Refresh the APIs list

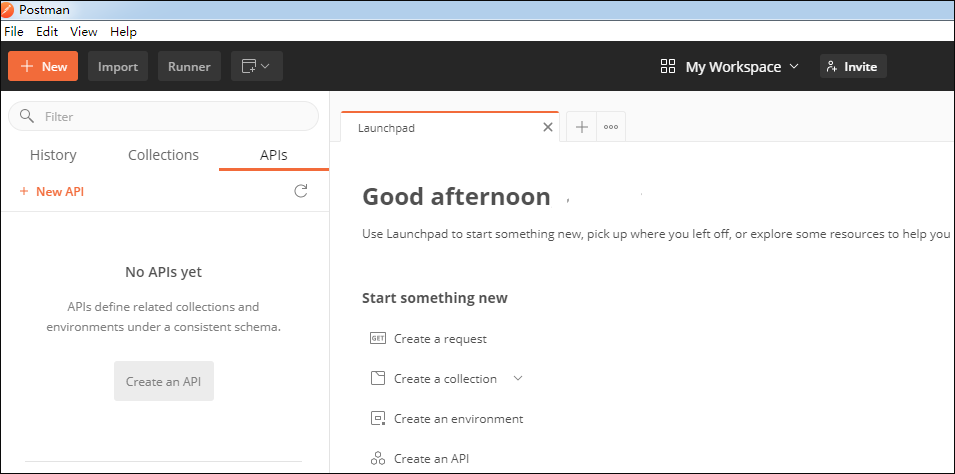click(300, 191)
